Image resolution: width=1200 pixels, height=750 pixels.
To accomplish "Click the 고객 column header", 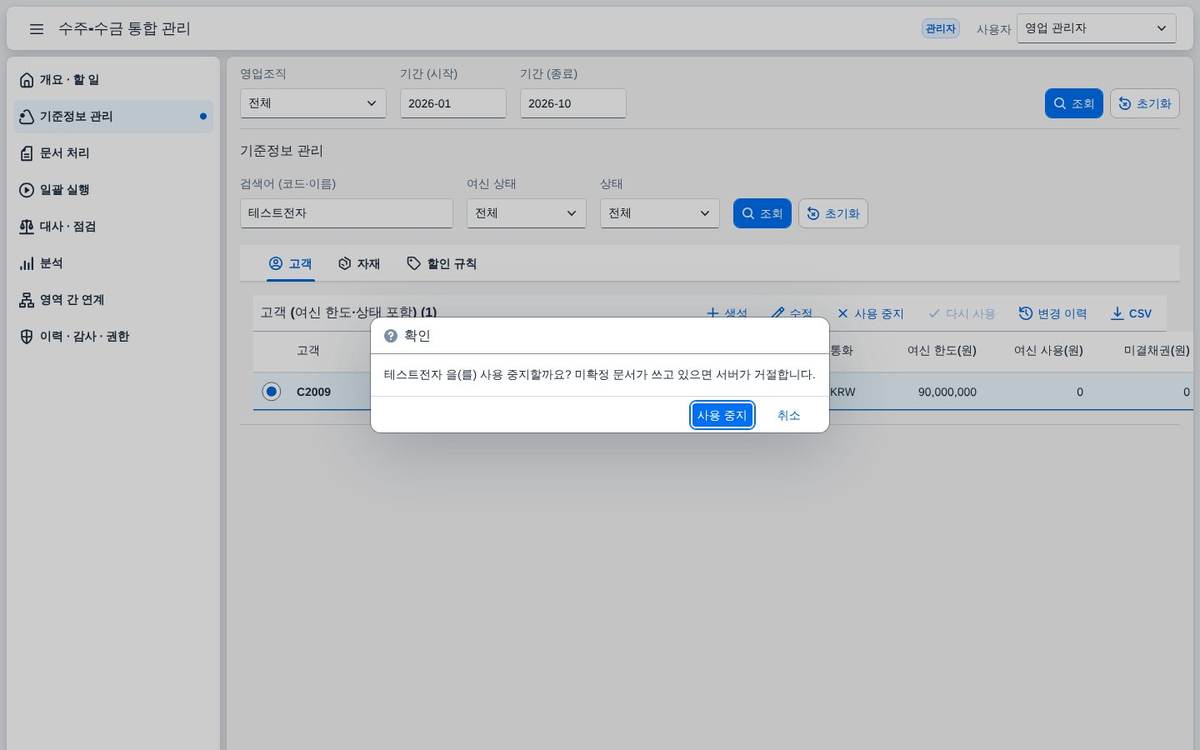I will pos(308,351).
